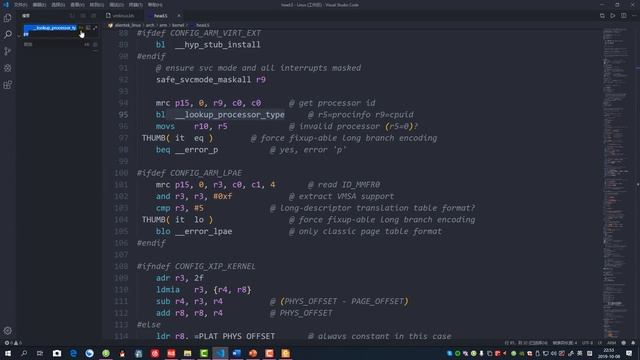Click the line and column indicator in status bar
The height and width of the screenshot is (360, 640).
click(526, 343)
